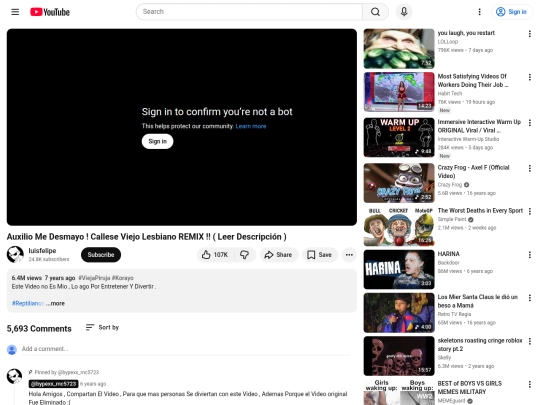Expand description with ...more
This screenshot has width=540, height=405.
pyautogui.click(x=56, y=303)
